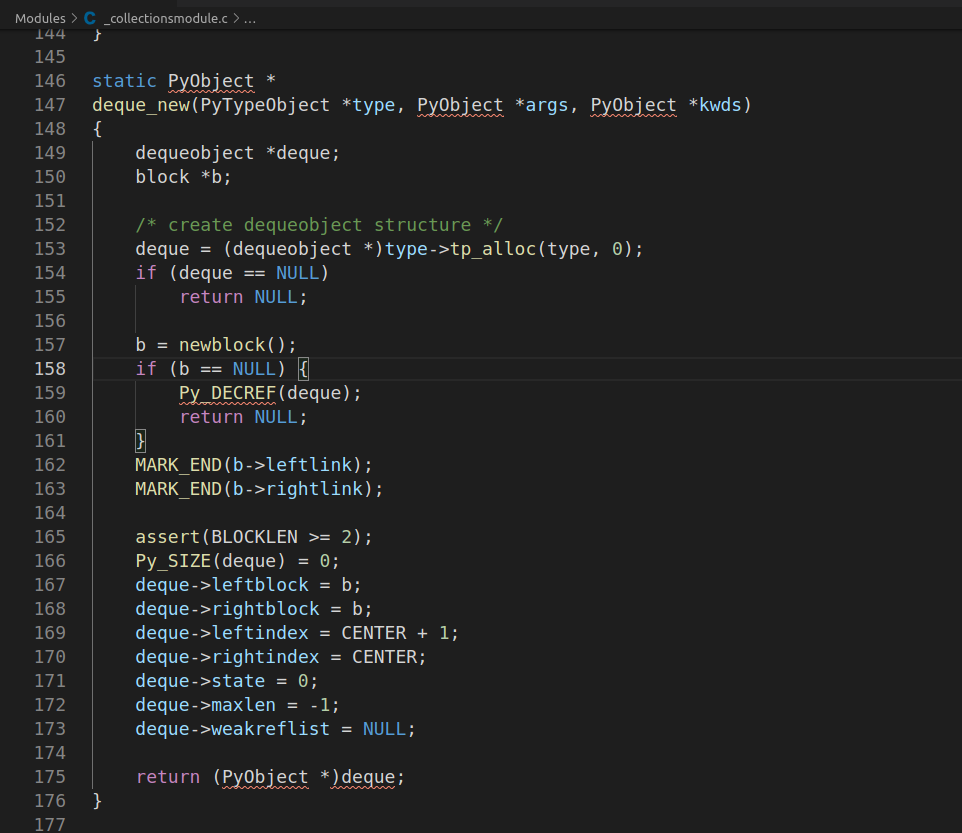The image size is (962, 833).
Task: Click opening brace highlighted on line 158
Action: (303, 369)
